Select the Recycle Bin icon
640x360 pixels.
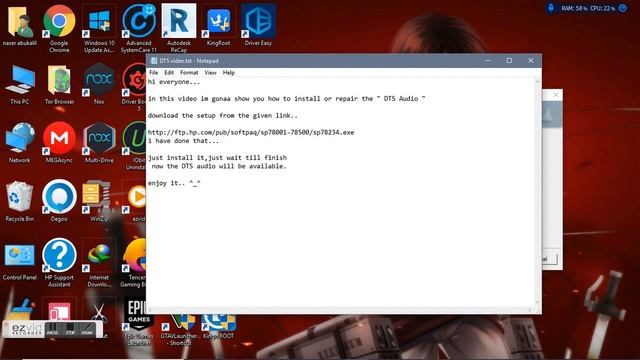[x=19, y=202]
